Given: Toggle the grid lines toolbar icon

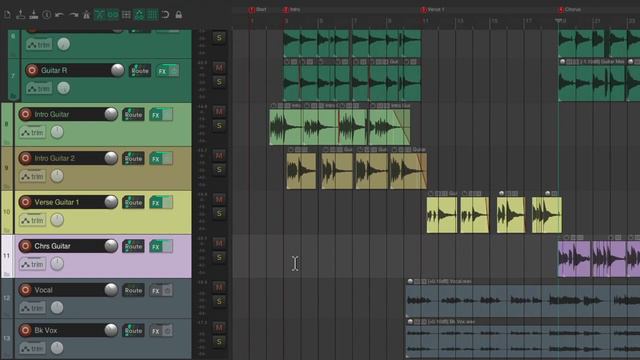Looking at the screenshot, I should coord(152,15).
